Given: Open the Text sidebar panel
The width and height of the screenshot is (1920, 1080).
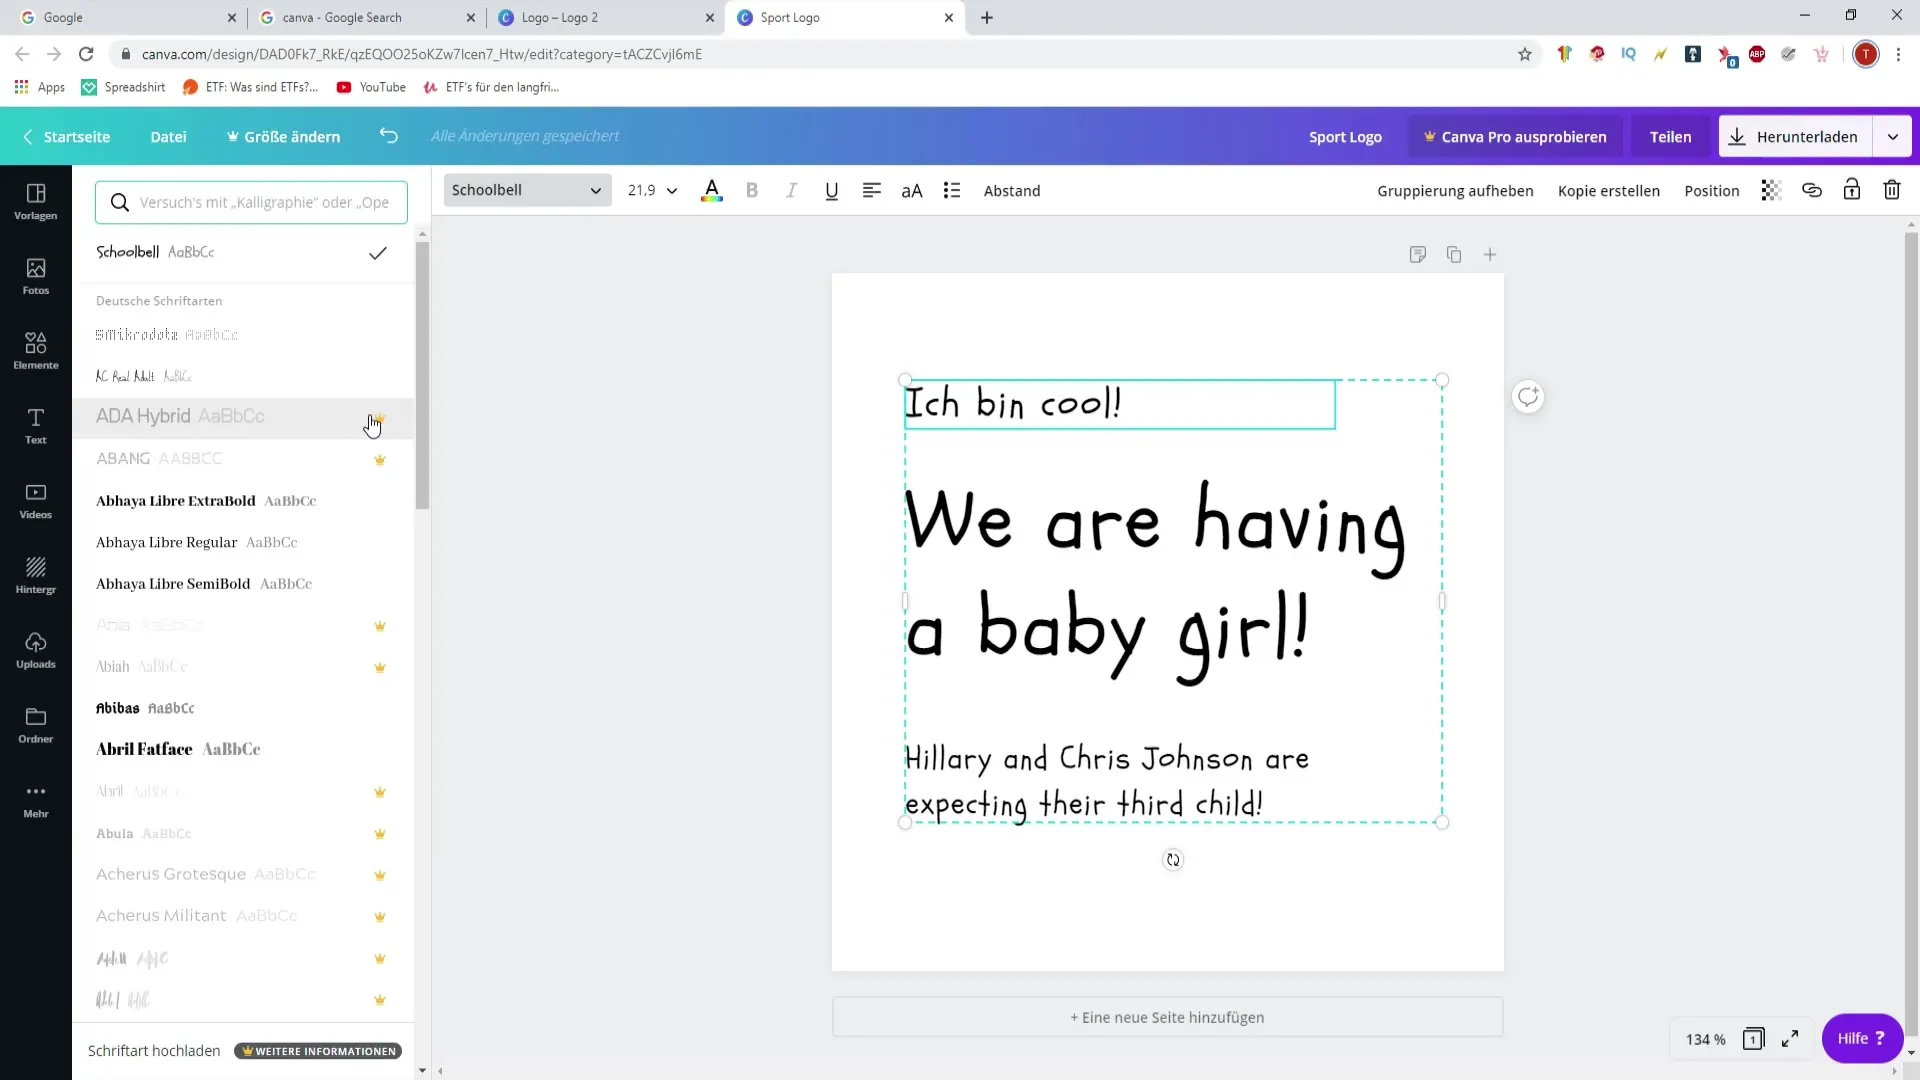Looking at the screenshot, I should (x=36, y=426).
